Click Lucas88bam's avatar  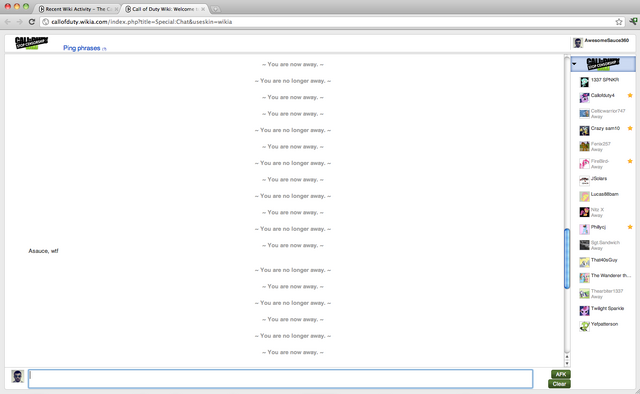(x=584, y=196)
